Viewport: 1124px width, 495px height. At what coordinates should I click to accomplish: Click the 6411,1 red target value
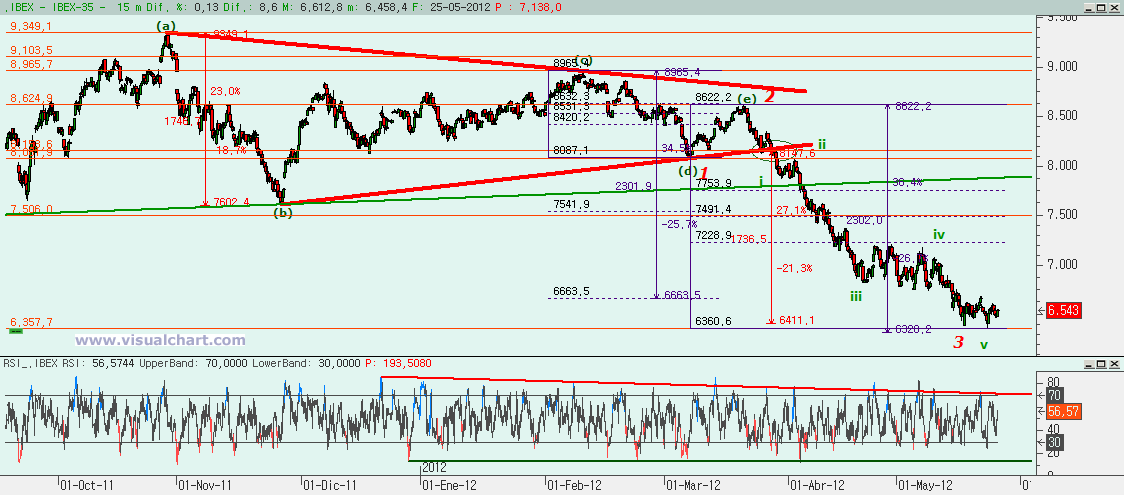coord(797,320)
